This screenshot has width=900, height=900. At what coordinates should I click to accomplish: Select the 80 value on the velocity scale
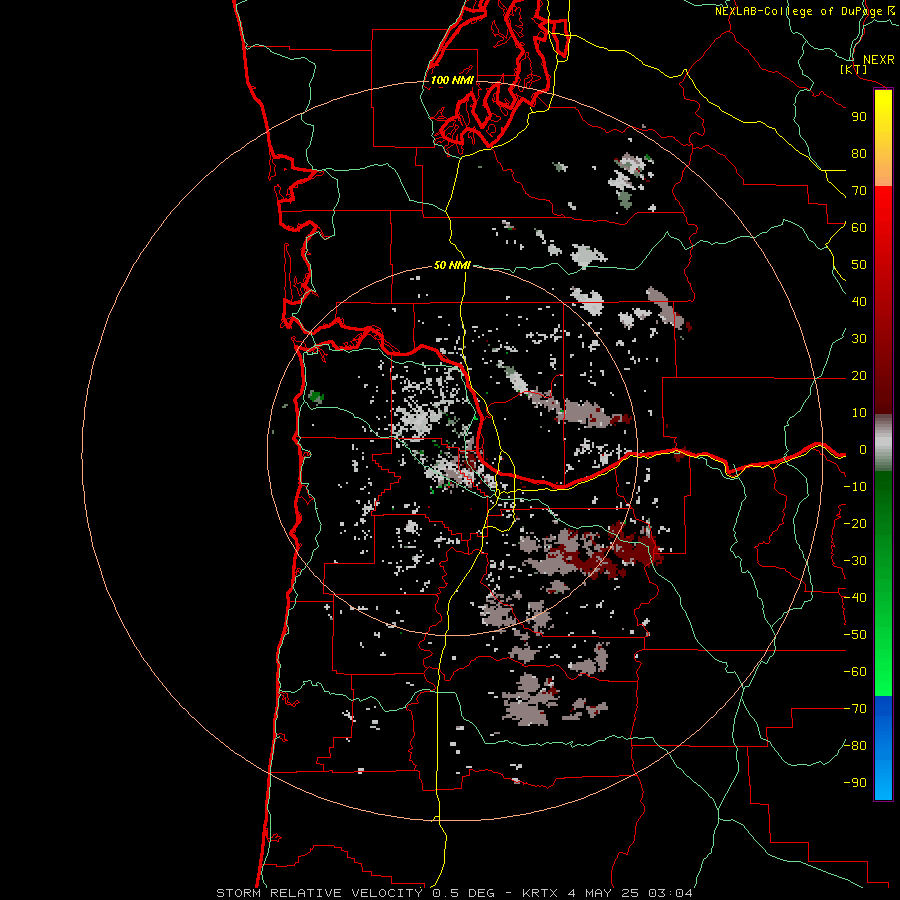(x=859, y=153)
